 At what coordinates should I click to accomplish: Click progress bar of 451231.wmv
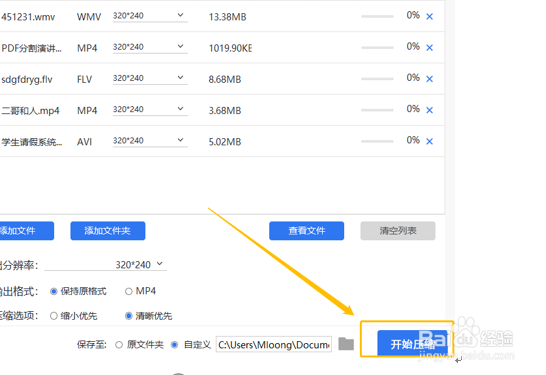(x=377, y=16)
